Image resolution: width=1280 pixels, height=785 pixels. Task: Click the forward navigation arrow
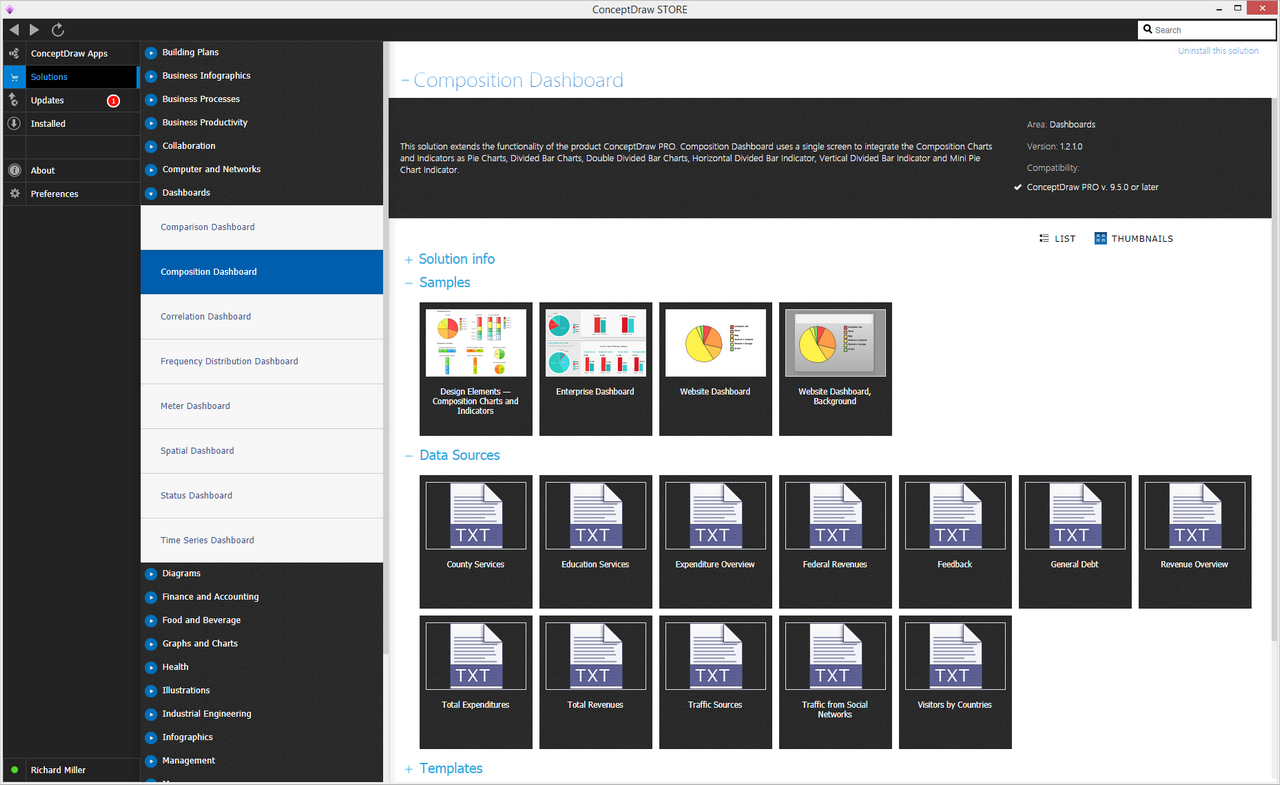pos(35,30)
